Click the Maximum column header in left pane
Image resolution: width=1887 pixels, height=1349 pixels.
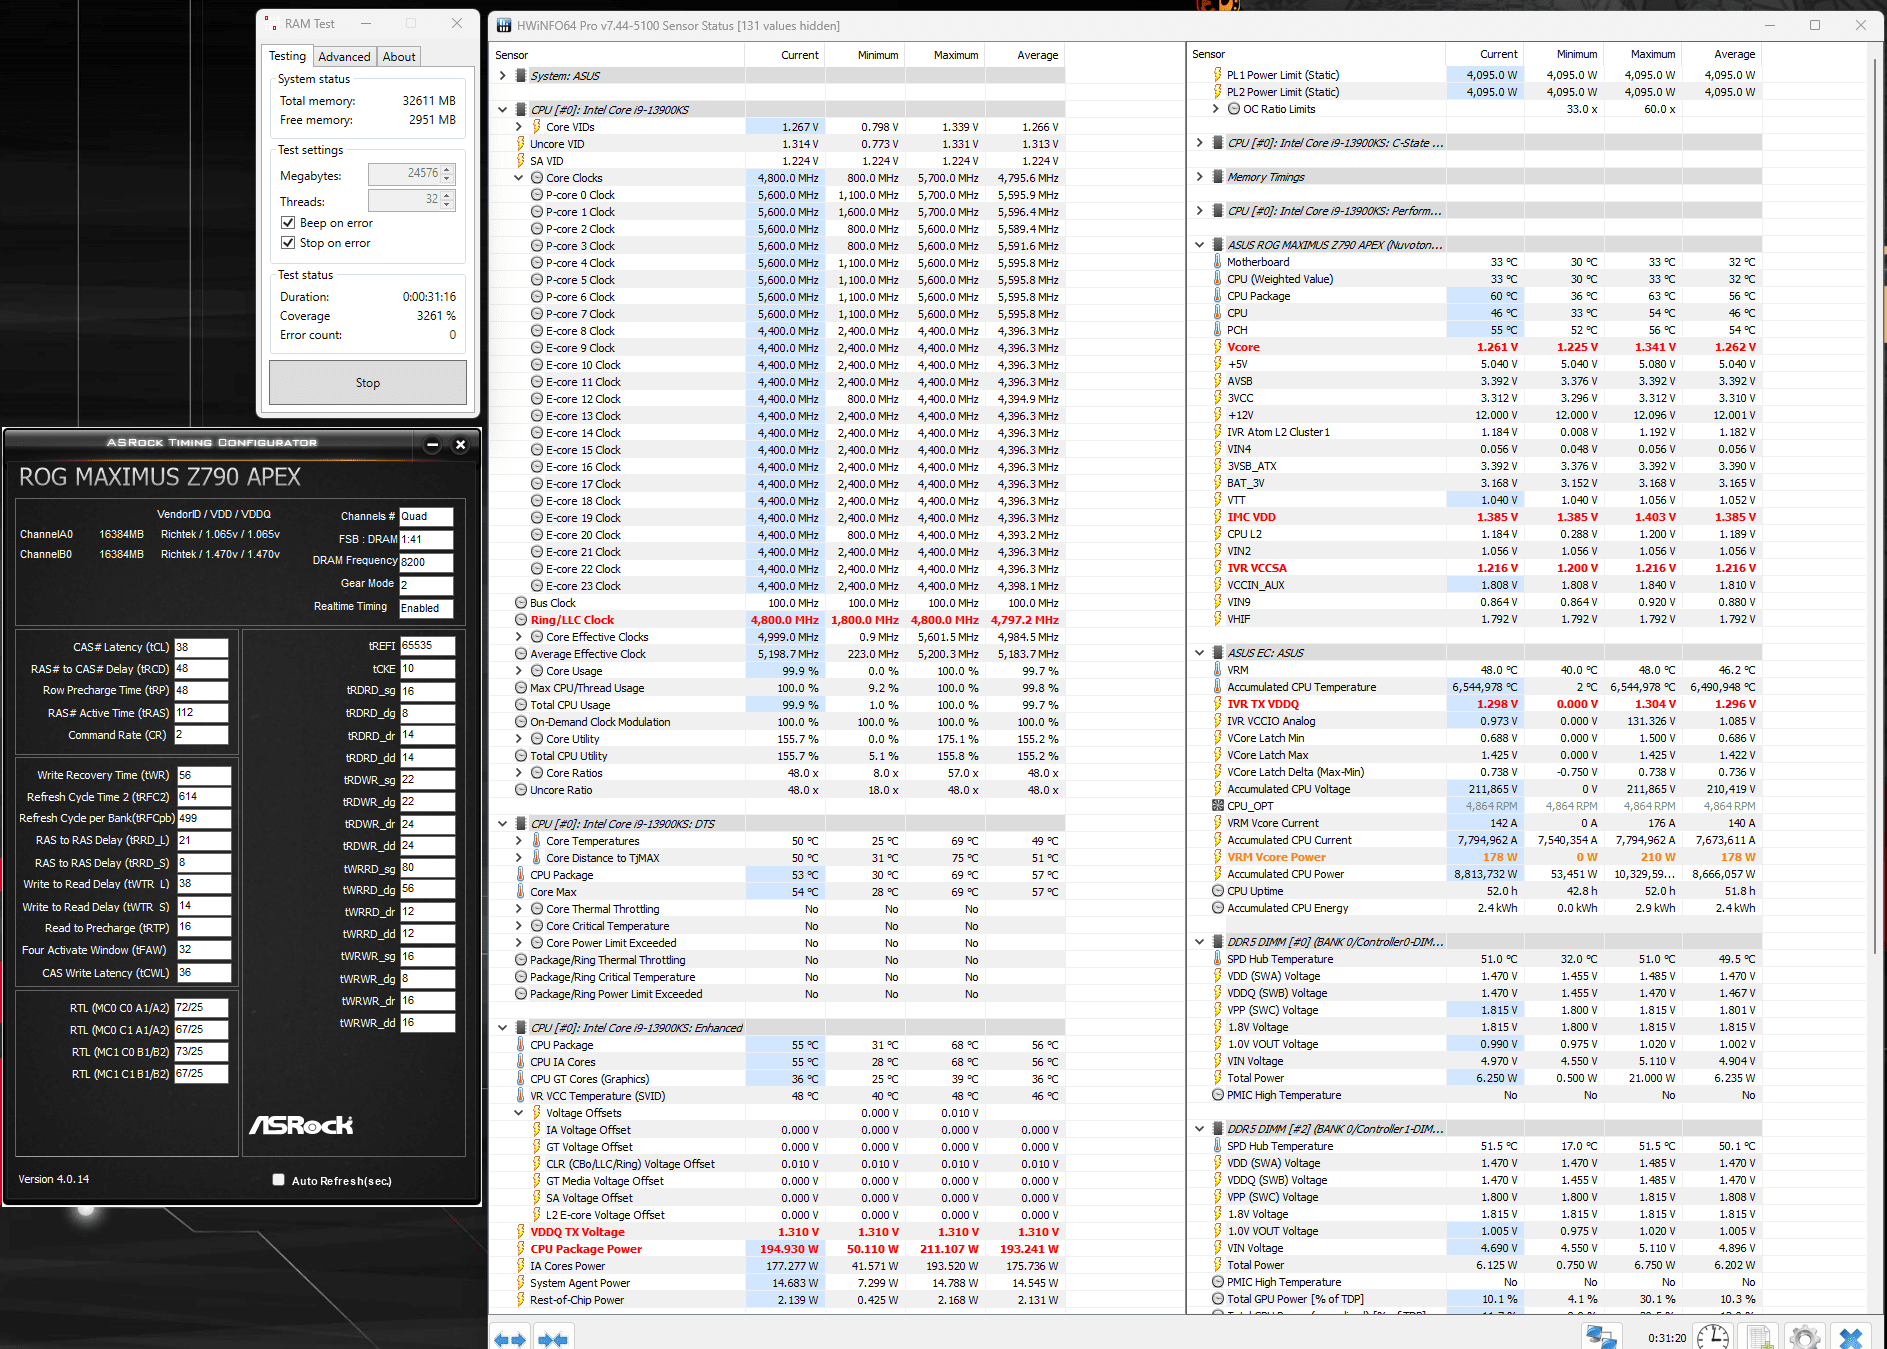click(945, 55)
